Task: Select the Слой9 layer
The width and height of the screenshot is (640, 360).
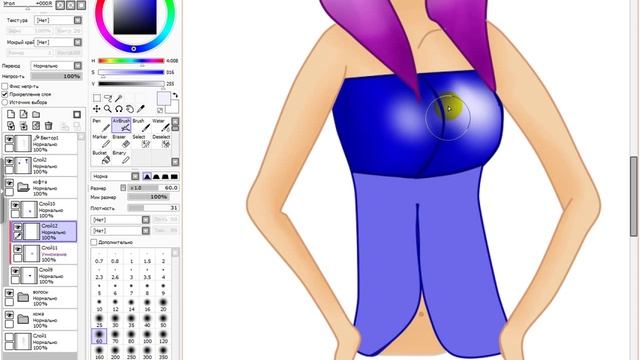Action: click(x=44, y=276)
